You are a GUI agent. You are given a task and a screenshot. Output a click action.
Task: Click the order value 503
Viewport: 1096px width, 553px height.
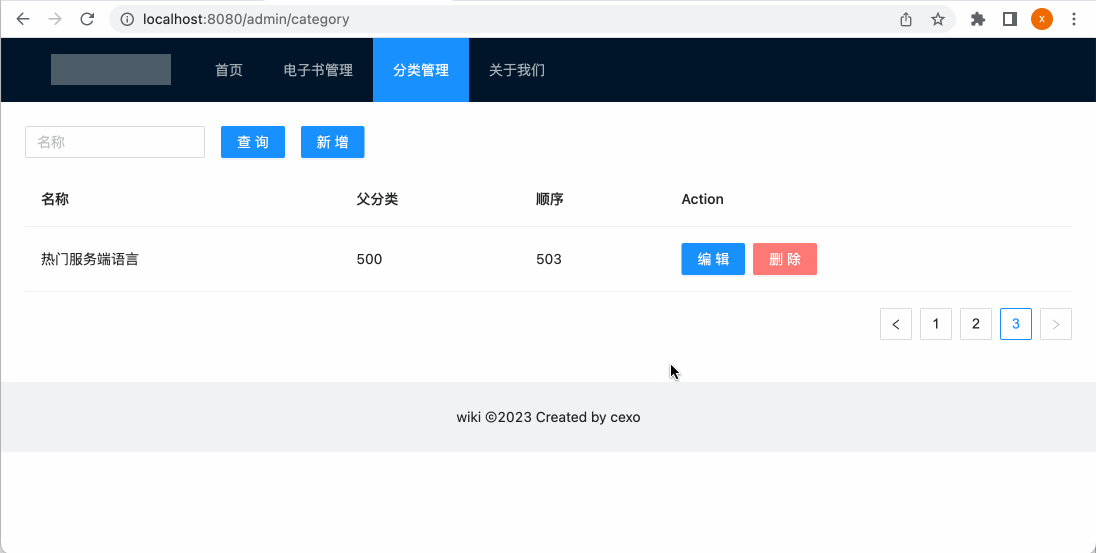point(549,259)
